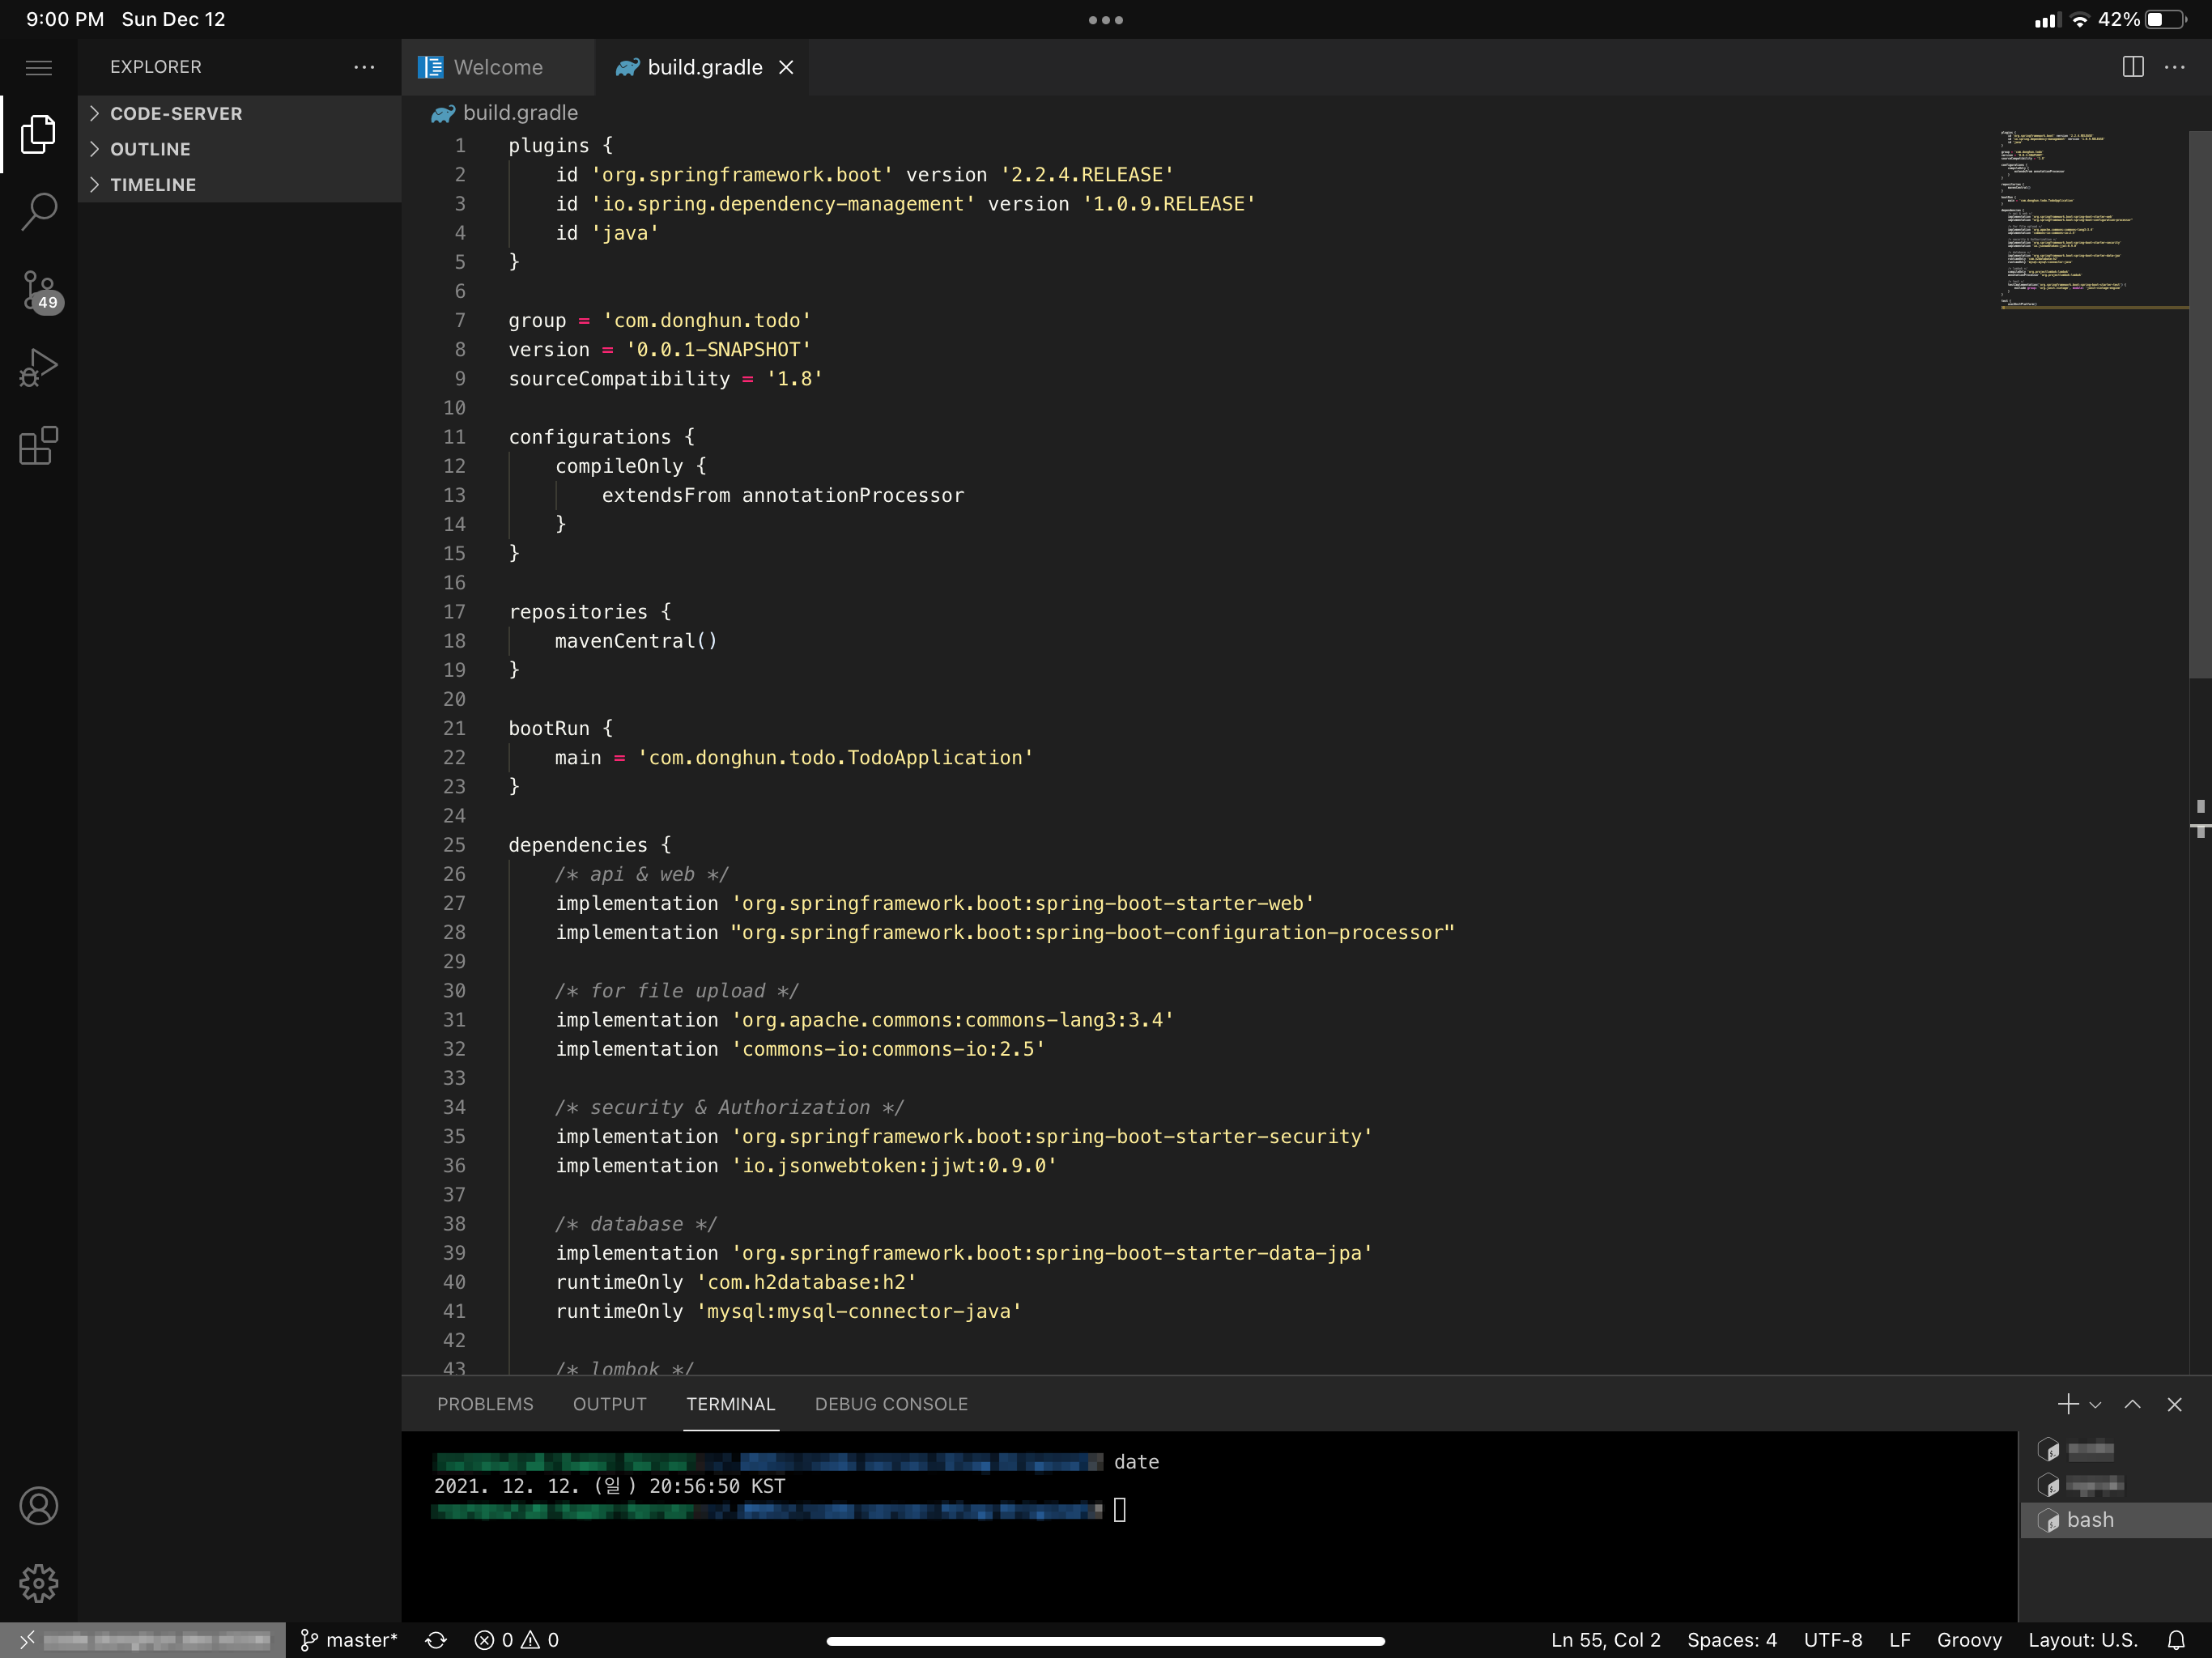Image resolution: width=2212 pixels, height=1658 pixels.
Task: Tap the 9:00 PM clock
Action: tap(65, 20)
